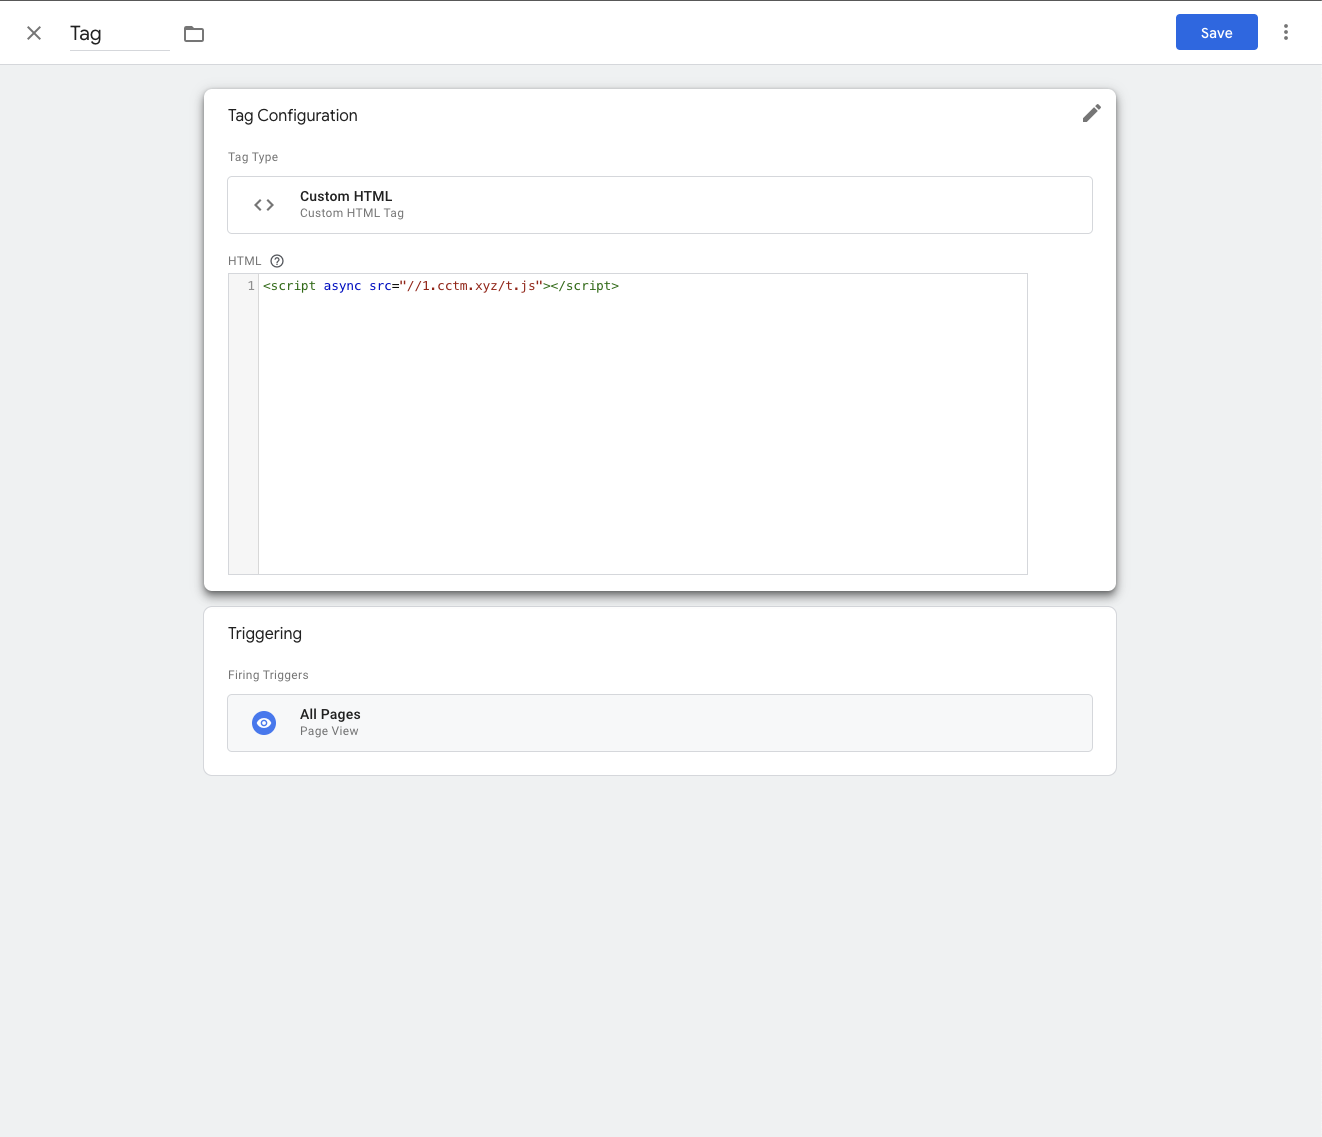
Task: Click the Custom HTML Tag subtitle text
Action: 352,213
